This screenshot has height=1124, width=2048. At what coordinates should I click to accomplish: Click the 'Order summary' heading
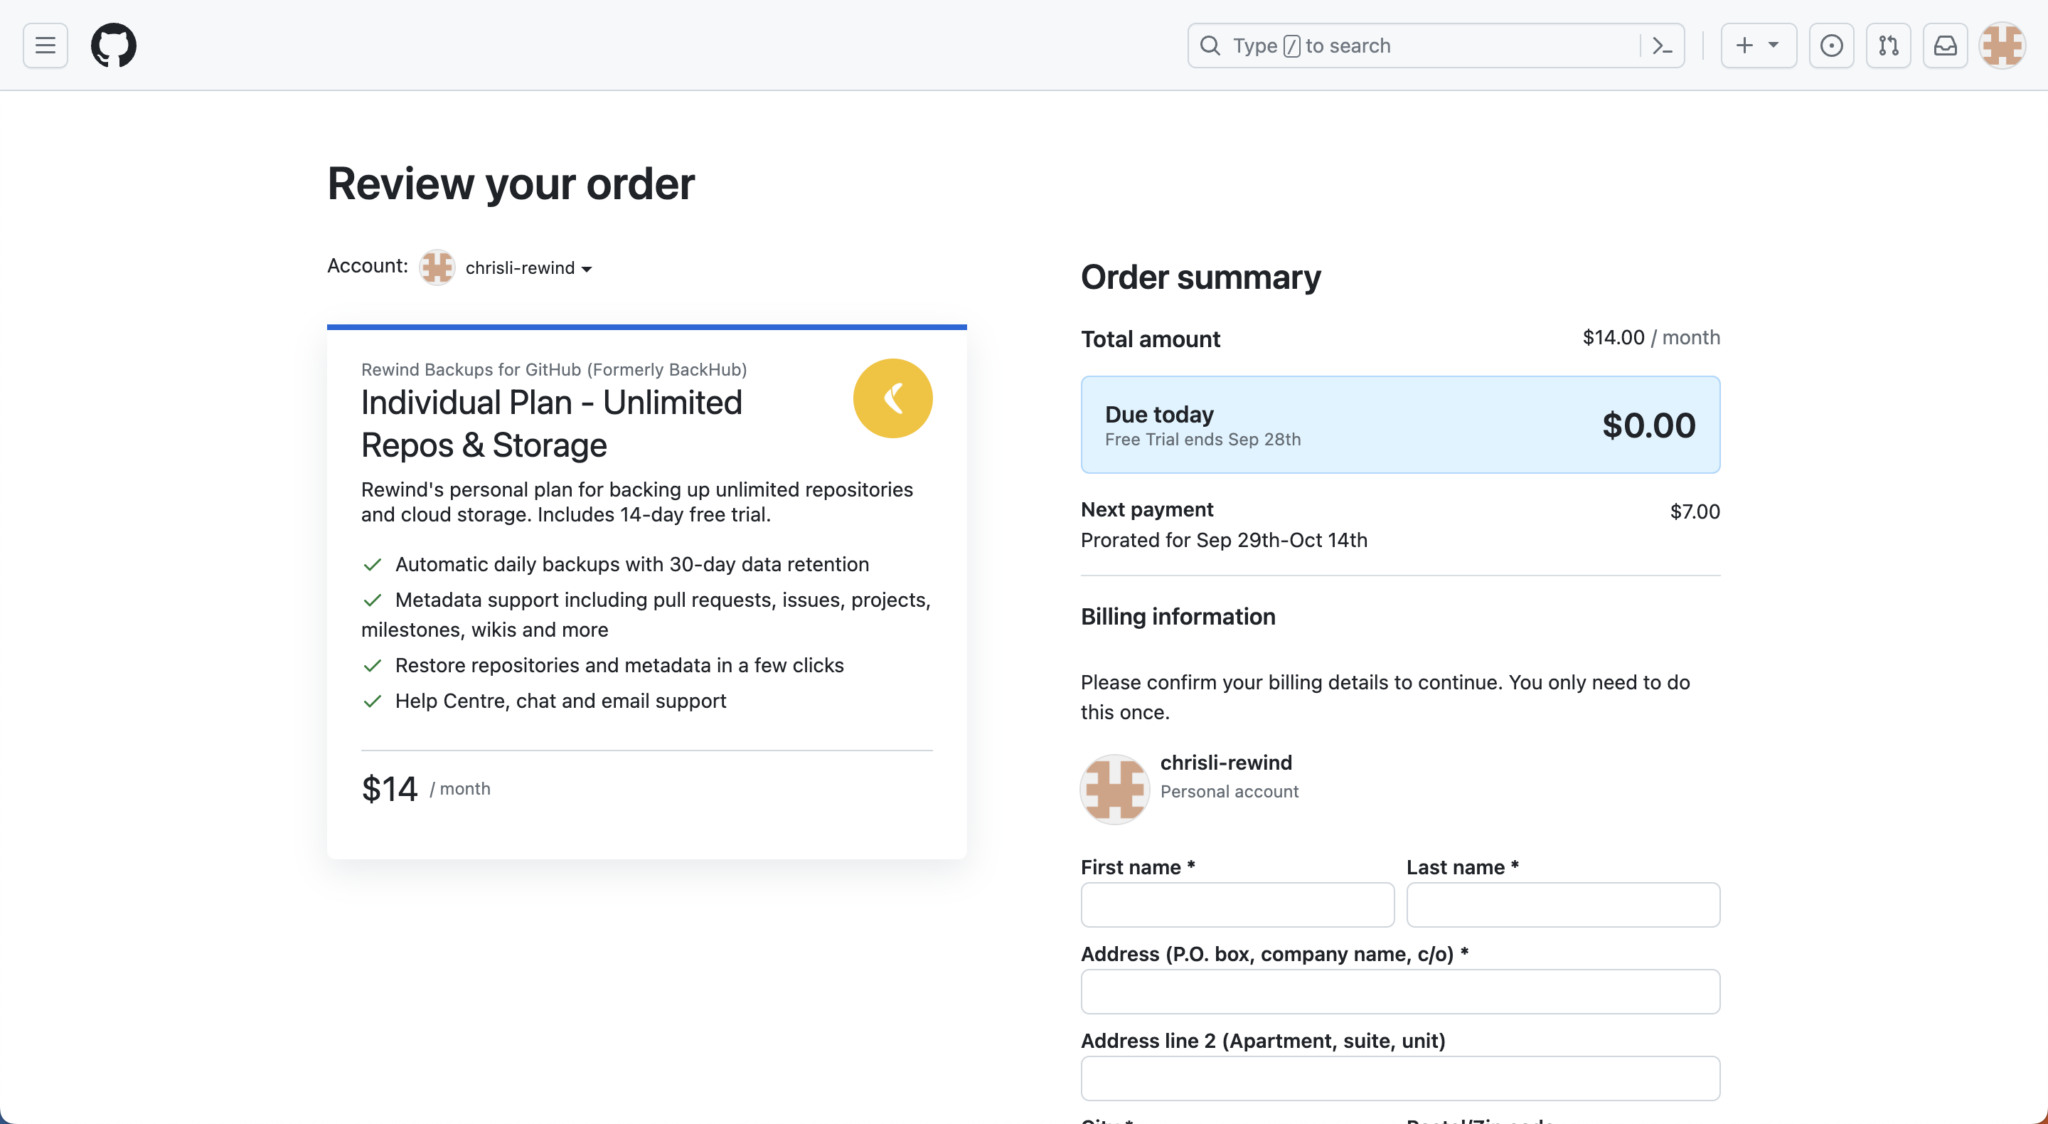click(1201, 277)
